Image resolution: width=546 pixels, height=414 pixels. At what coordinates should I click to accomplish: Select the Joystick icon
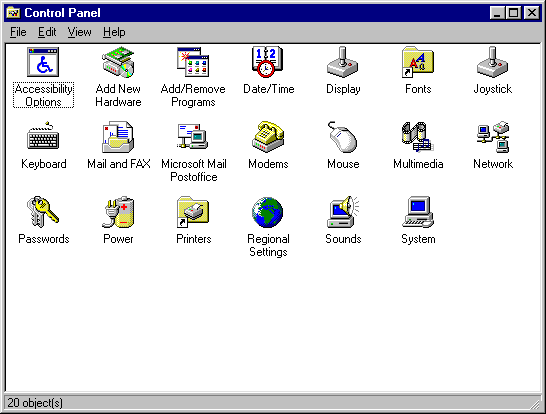click(x=492, y=62)
